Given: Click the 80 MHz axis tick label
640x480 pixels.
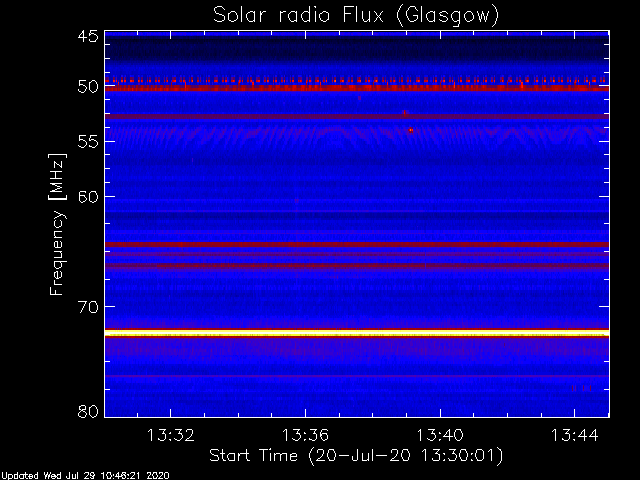Looking at the screenshot, I should (88, 411).
